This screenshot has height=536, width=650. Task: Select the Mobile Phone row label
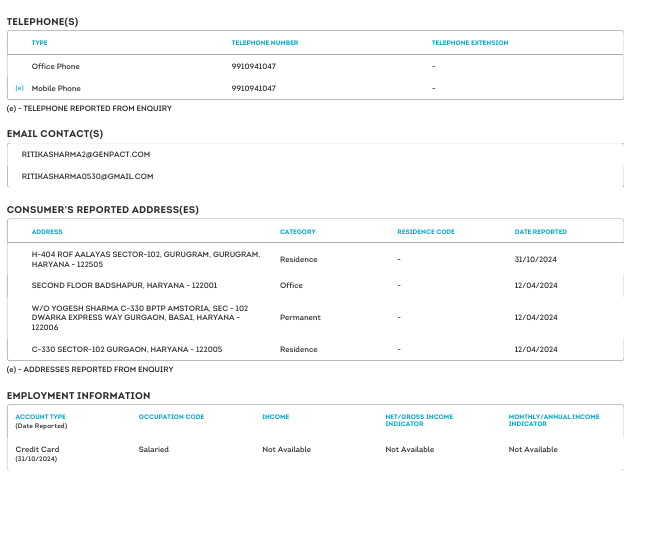[x=56, y=89]
